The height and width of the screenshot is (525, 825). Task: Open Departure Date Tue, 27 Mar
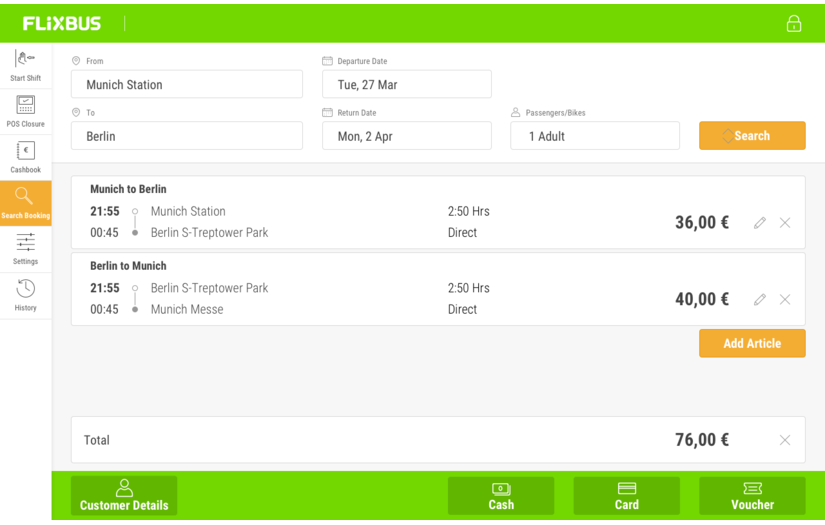407,84
